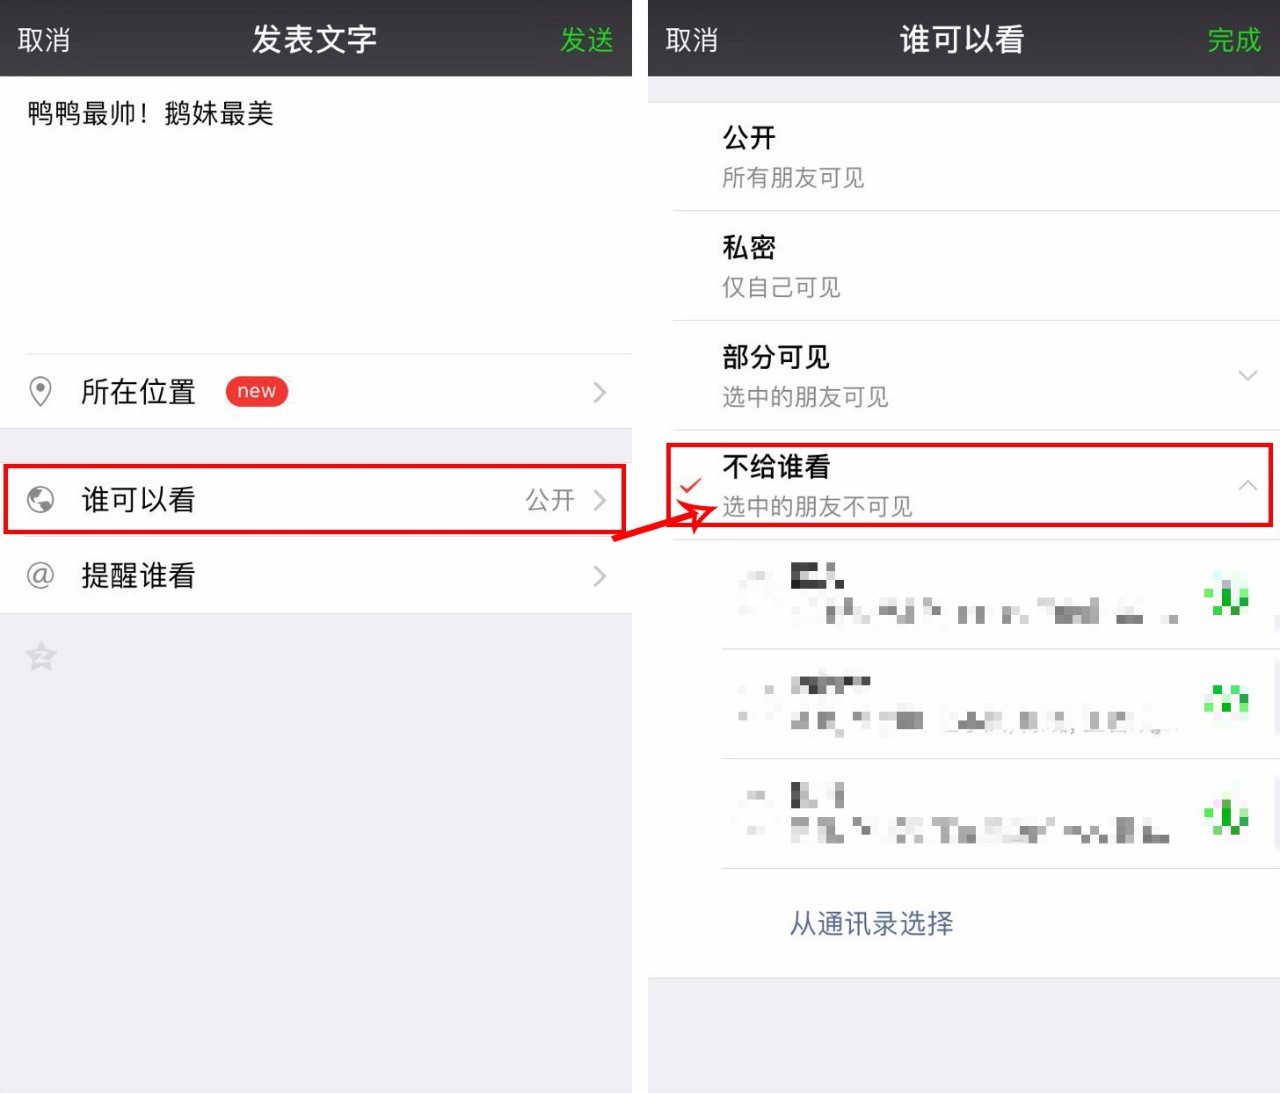Tap the red new badge

click(x=257, y=391)
